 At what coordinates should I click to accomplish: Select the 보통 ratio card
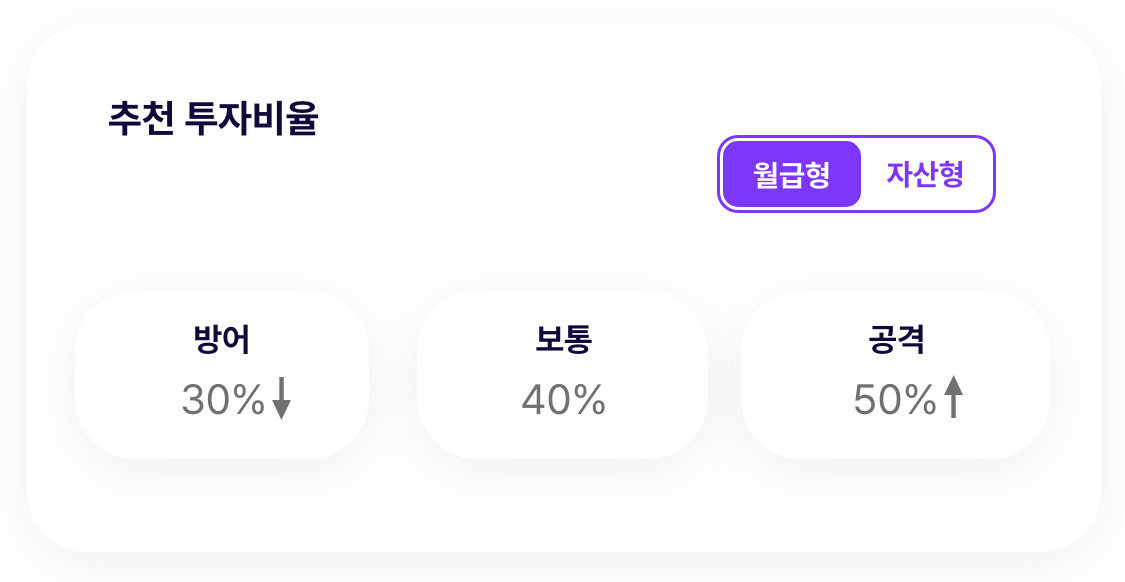(x=562, y=374)
